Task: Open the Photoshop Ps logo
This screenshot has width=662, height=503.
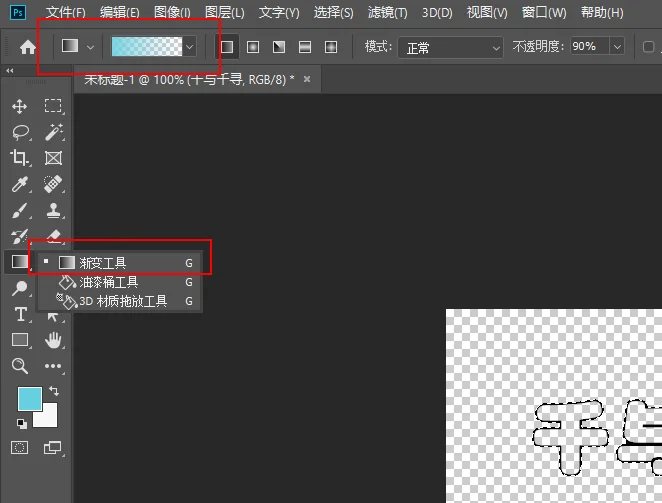Action: tap(18, 12)
